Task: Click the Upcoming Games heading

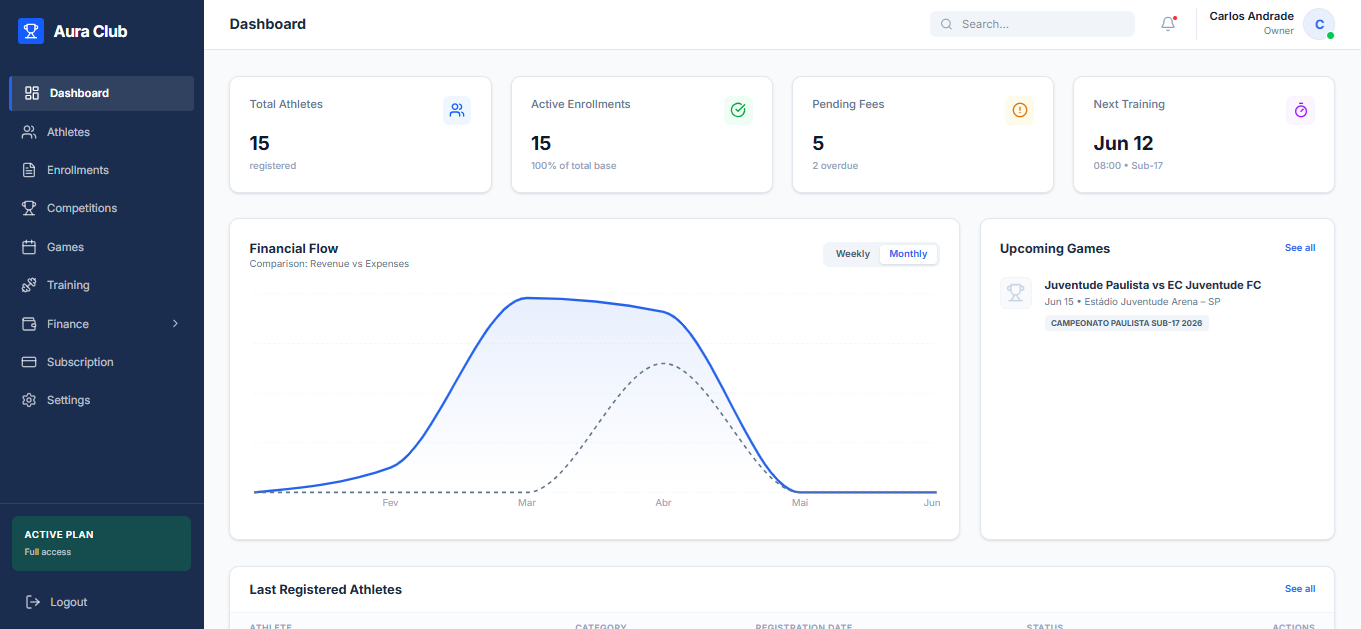Action: coord(1055,248)
